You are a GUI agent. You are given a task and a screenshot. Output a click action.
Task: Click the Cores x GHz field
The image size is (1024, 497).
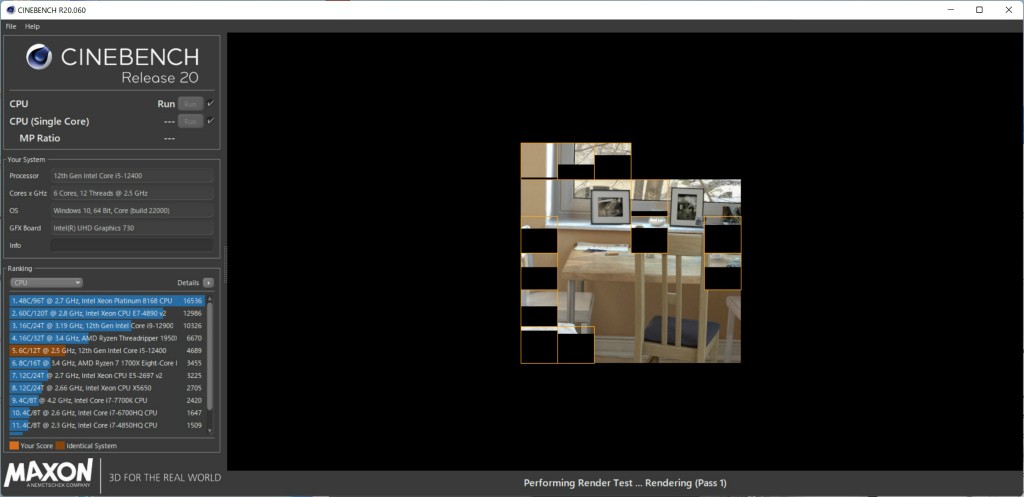click(x=132, y=193)
